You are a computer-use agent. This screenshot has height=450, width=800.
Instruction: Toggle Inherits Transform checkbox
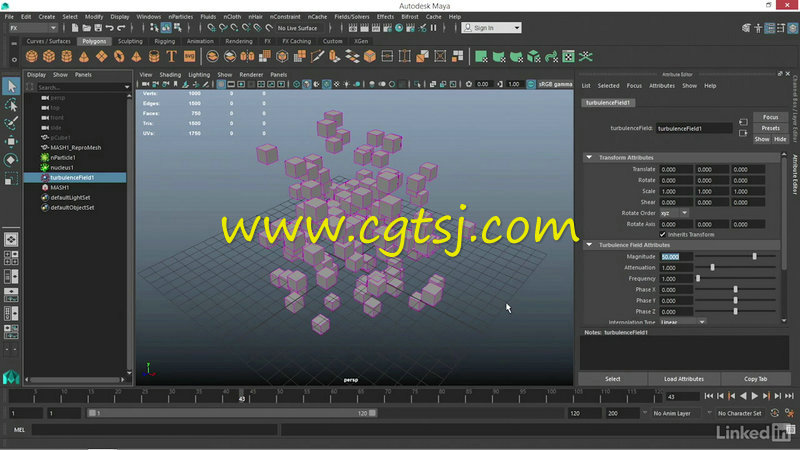point(662,234)
